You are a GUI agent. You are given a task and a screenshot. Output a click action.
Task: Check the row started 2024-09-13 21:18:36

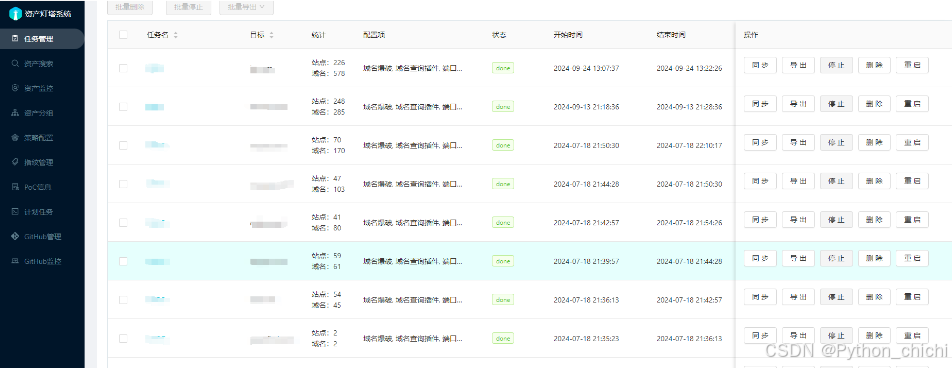[123, 106]
